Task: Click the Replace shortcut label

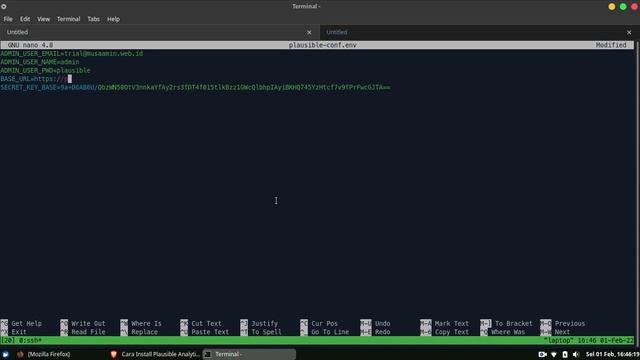Action: coord(144,332)
